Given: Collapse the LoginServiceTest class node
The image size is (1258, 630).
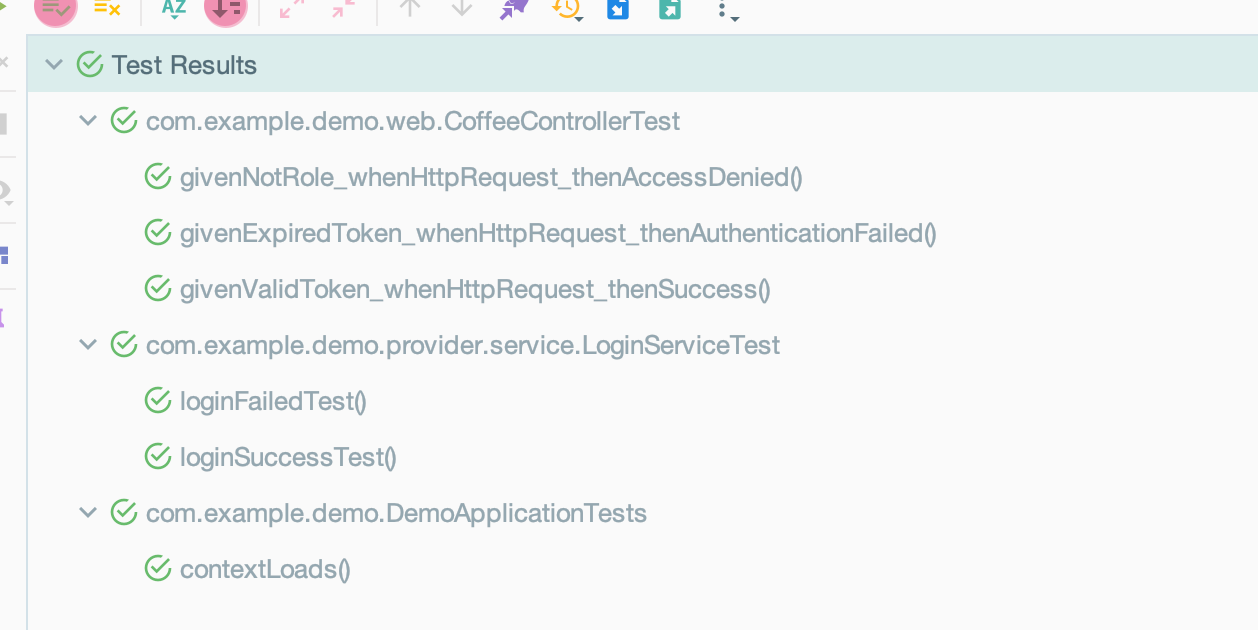Looking at the screenshot, I should coord(88,345).
